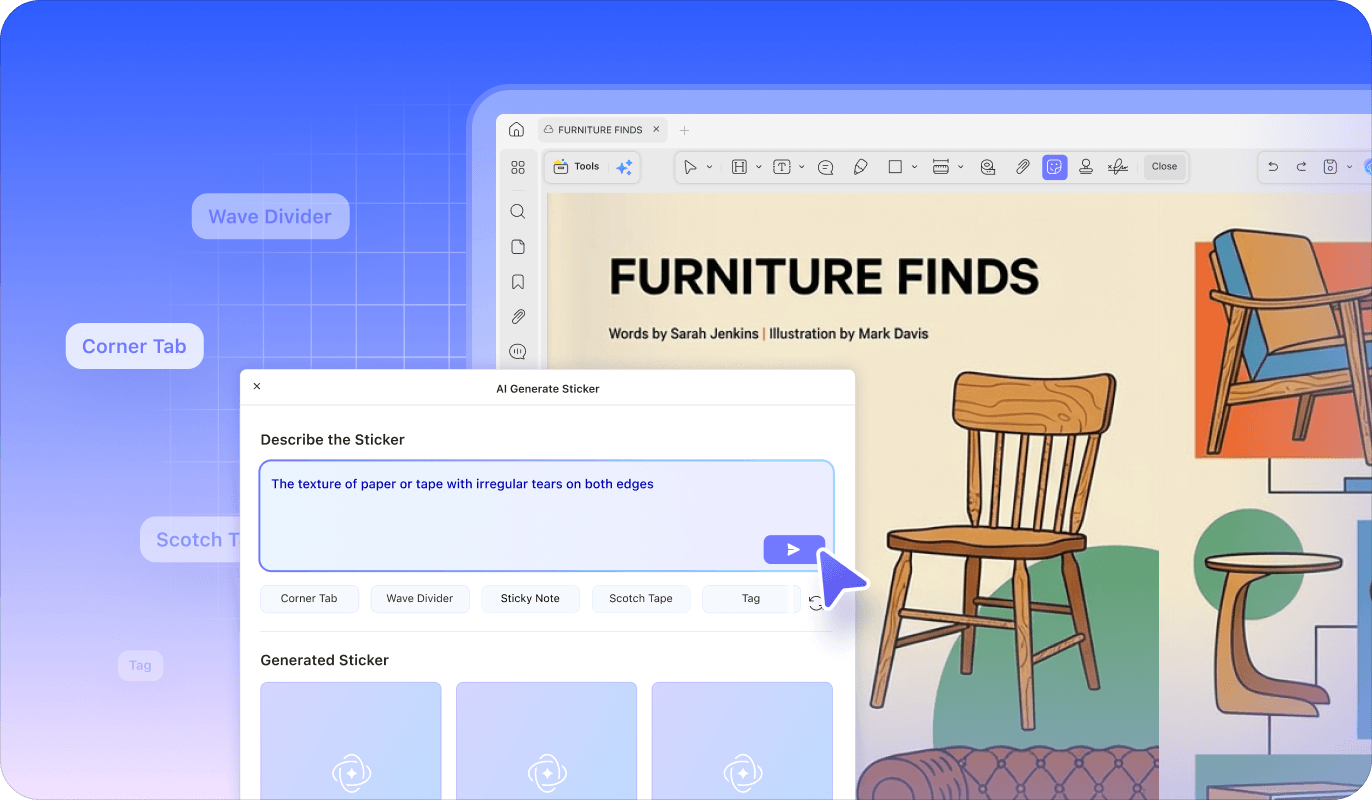Image resolution: width=1372 pixels, height=800 pixels.
Task: Undo the last action
Action: point(1273,167)
